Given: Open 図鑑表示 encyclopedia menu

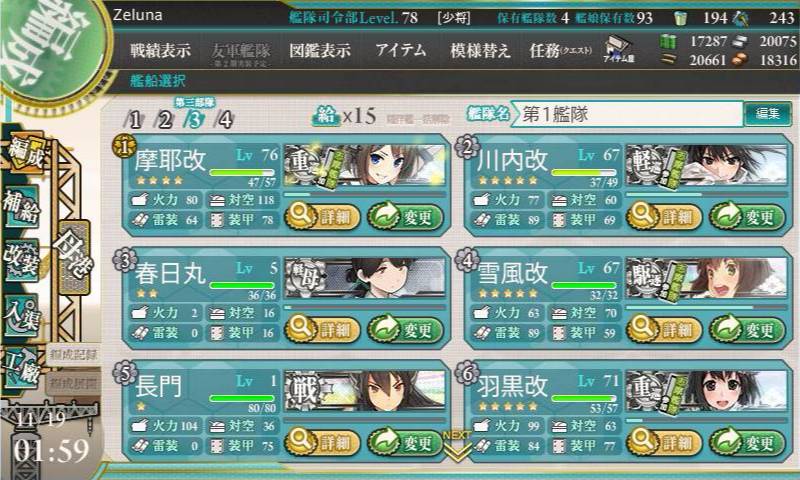Looking at the screenshot, I should (320, 50).
